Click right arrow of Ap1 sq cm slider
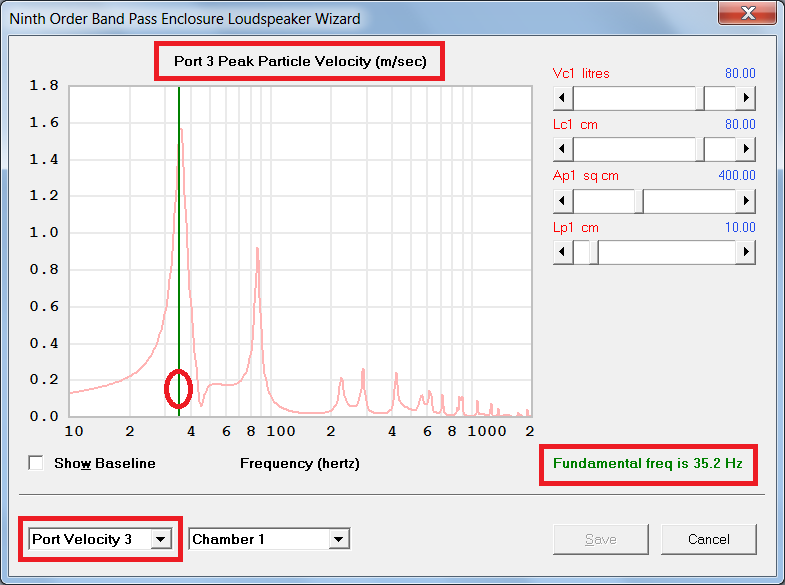Image resolution: width=785 pixels, height=585 pixels. pos(745,201)
